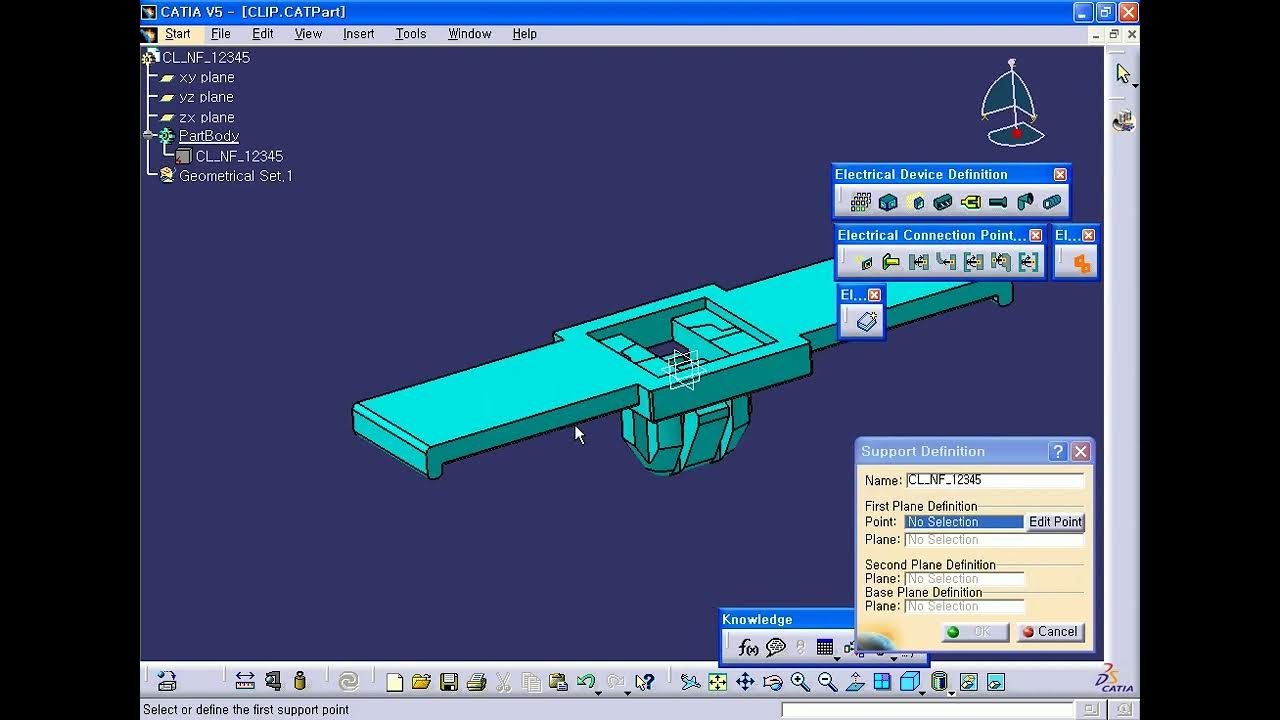Image resolution: width=1280 pixels, height=720 pixels.
Task: Expand the Isometric View dropdown arrow
Action: [x=922, y=694]
